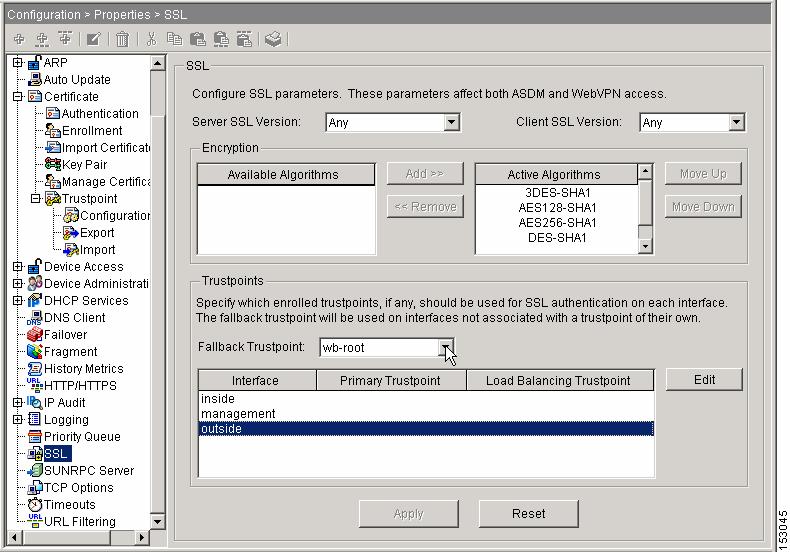
Task: Click the << Remove button
Action: click(x=425, y=206)
